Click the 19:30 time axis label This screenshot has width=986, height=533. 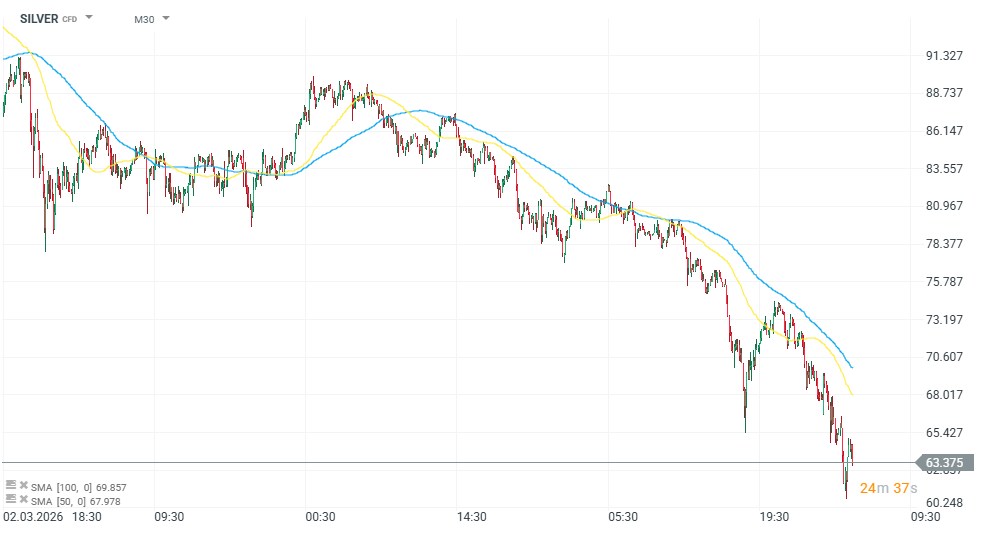tap(774, 516)
